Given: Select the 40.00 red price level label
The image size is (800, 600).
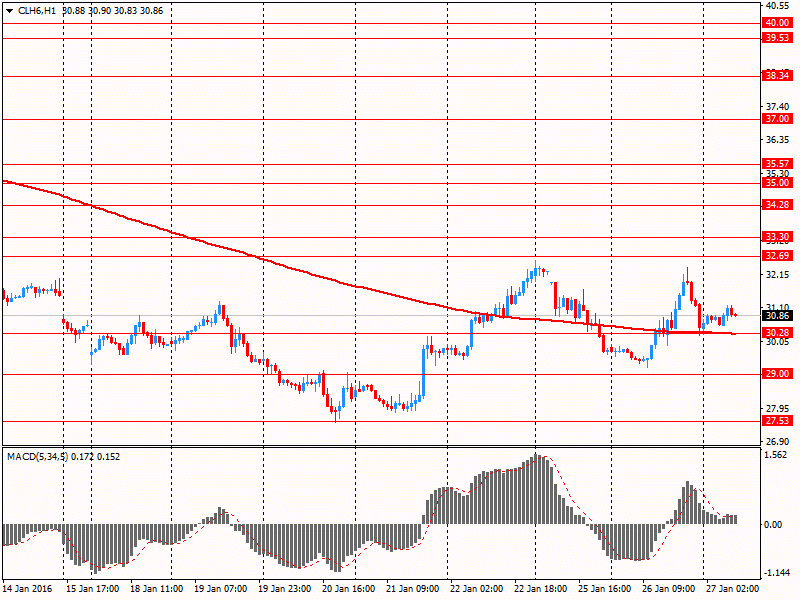Looking at the screenshot, I should [777, 23].
